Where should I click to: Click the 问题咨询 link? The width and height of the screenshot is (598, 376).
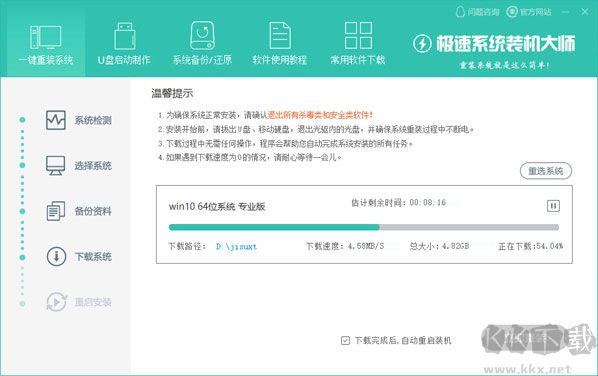point(483,12)
